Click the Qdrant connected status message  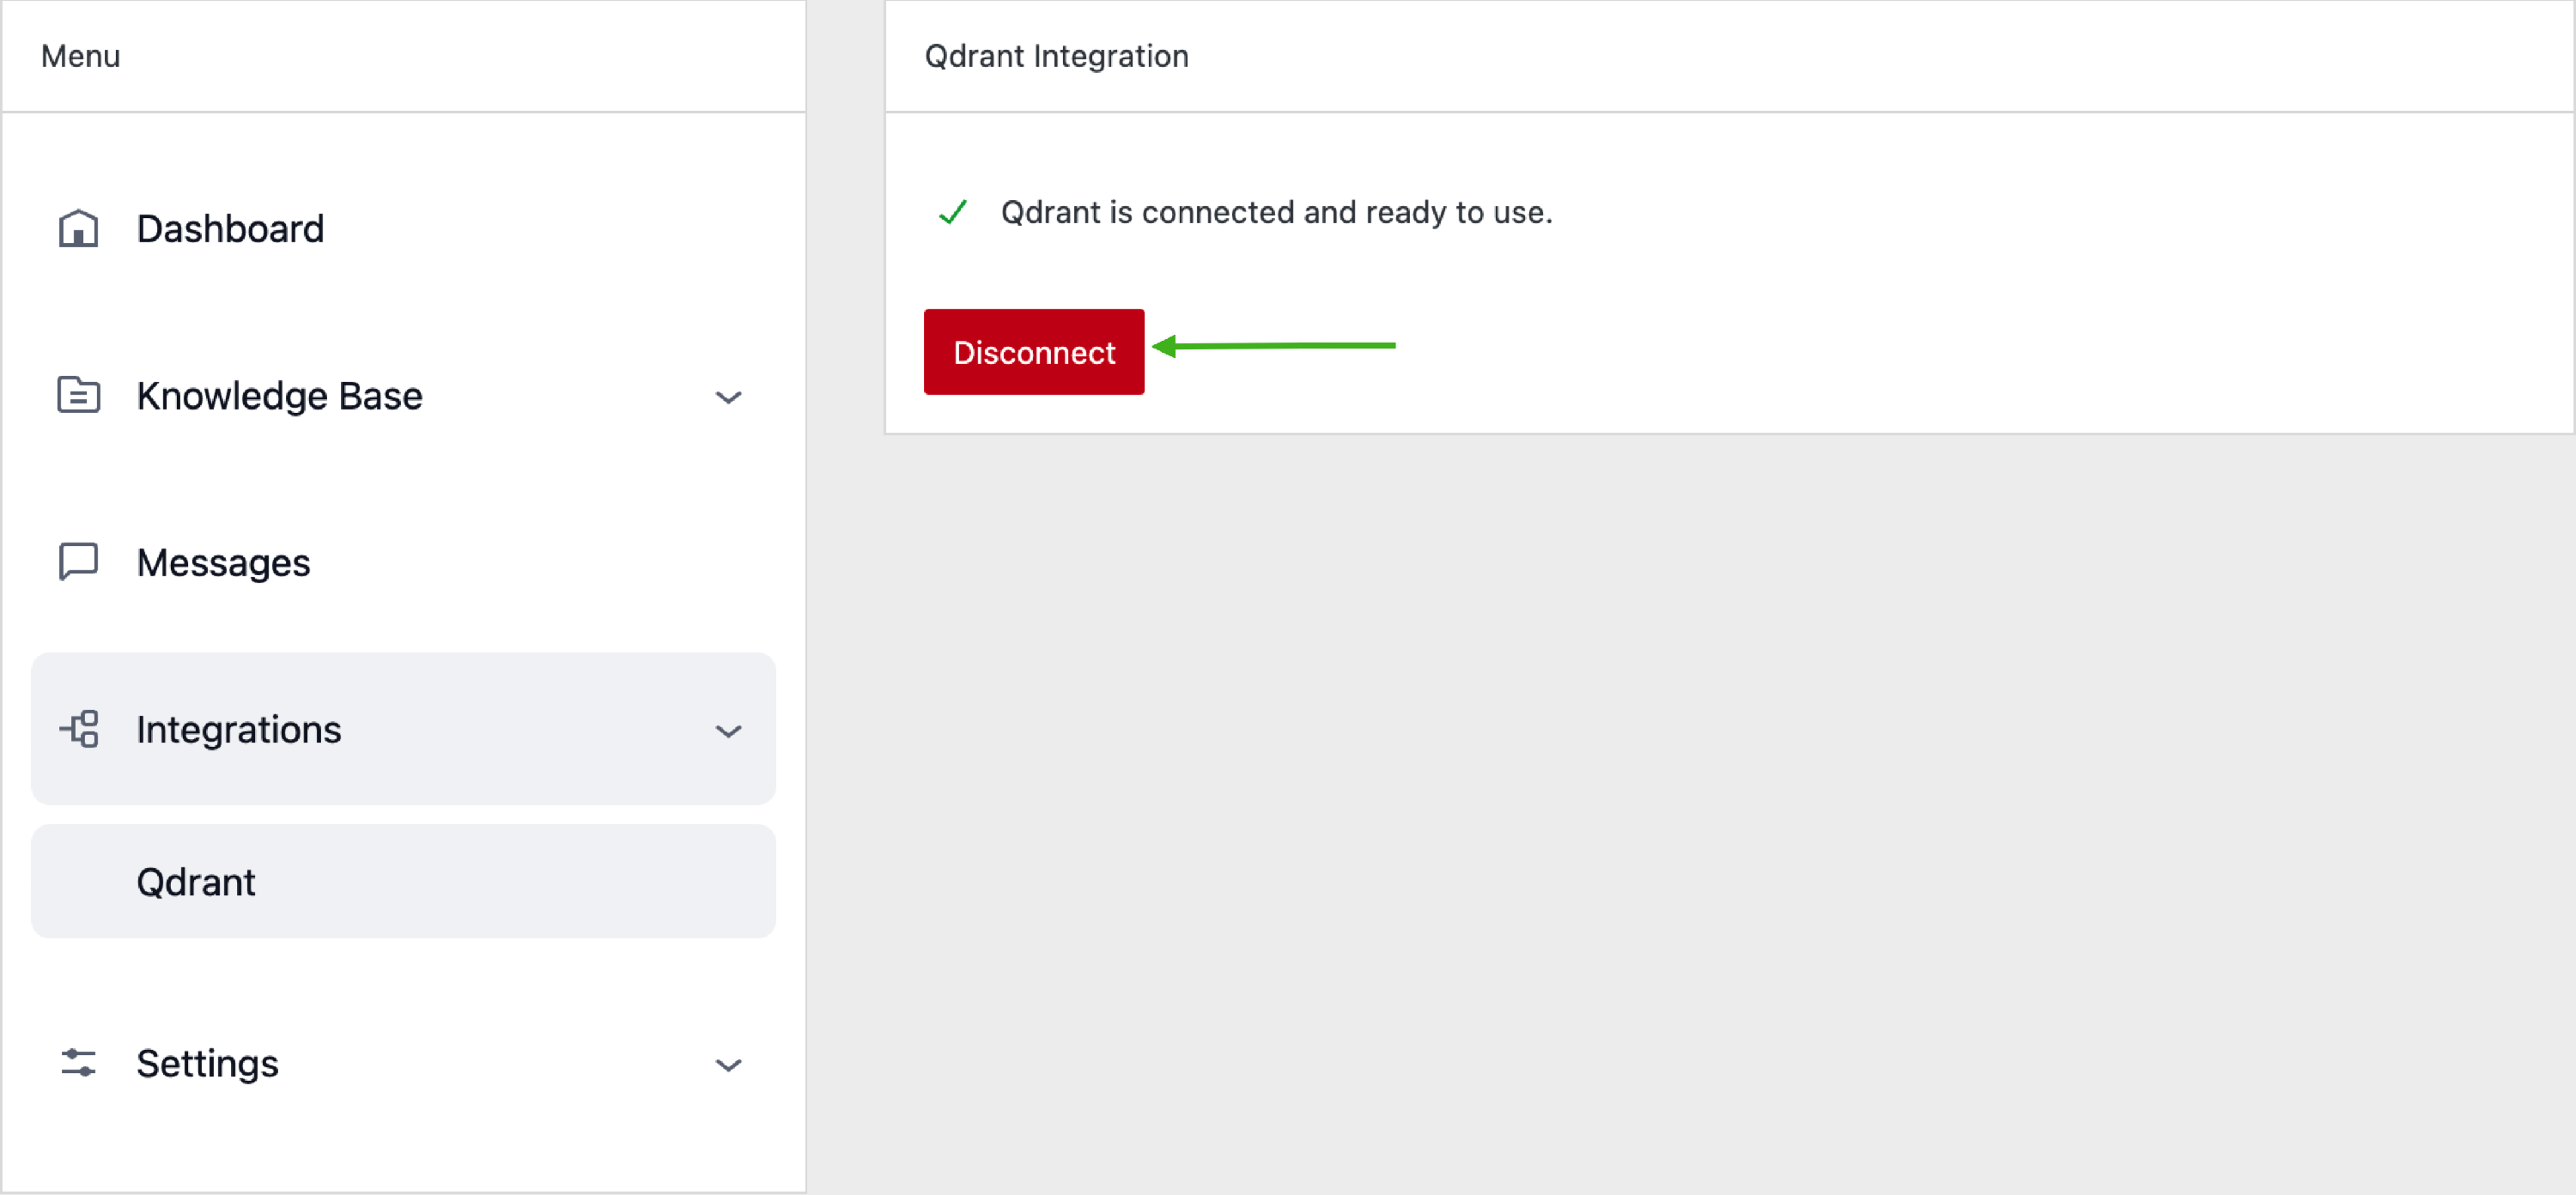(1276, 212)
